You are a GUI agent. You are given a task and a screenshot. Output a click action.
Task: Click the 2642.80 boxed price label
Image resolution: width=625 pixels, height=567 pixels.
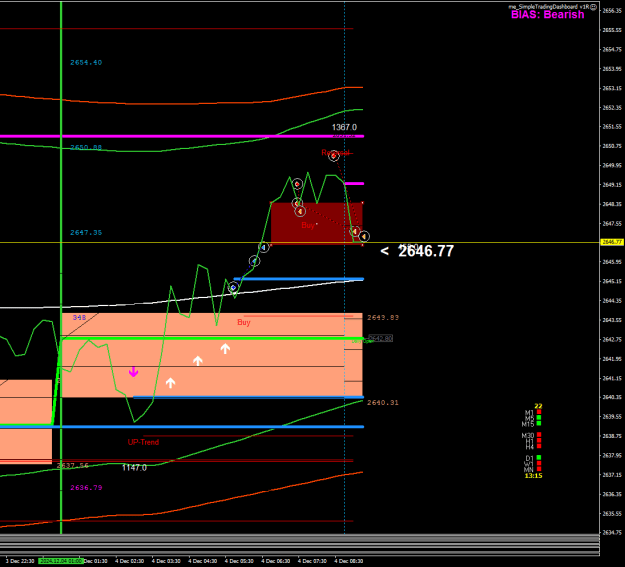click(x=381, y=339)
